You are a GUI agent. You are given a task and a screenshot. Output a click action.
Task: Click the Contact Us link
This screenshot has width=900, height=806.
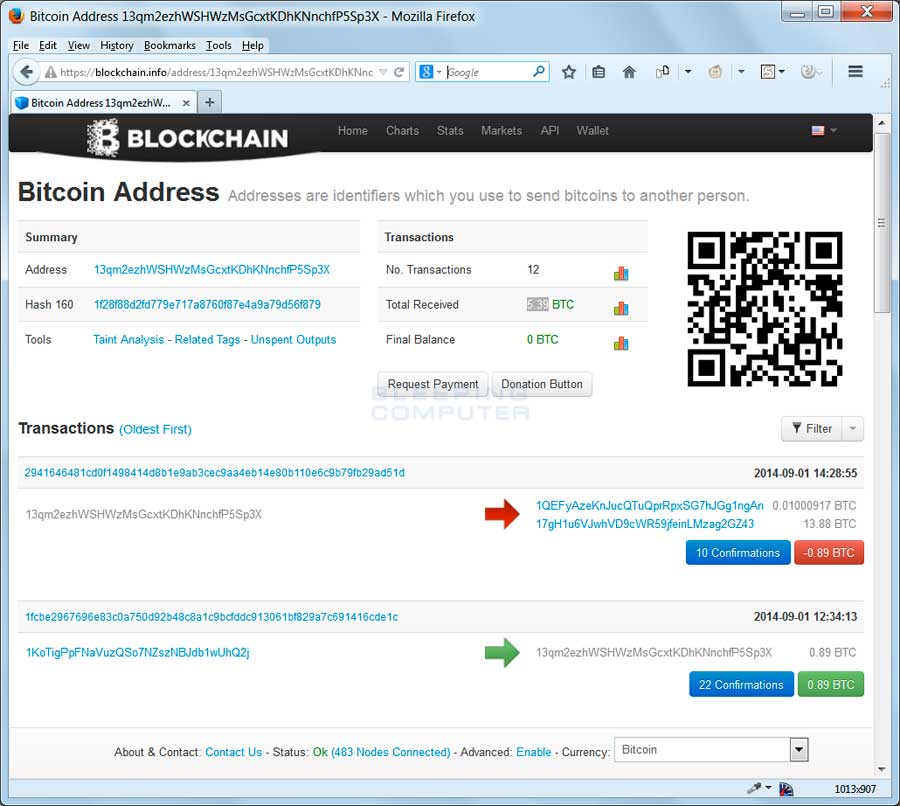pyautogui.click(x=234, y=752)
